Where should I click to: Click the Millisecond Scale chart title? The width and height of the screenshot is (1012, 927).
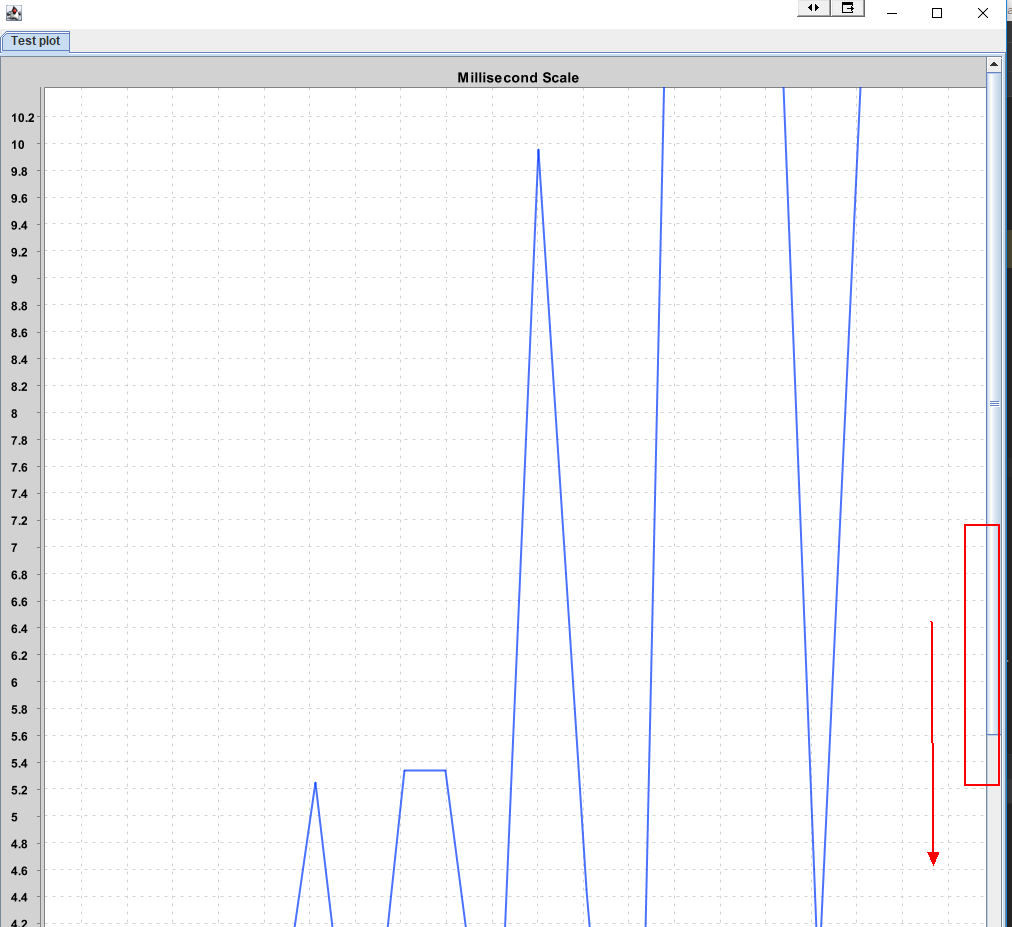[517, 77]
